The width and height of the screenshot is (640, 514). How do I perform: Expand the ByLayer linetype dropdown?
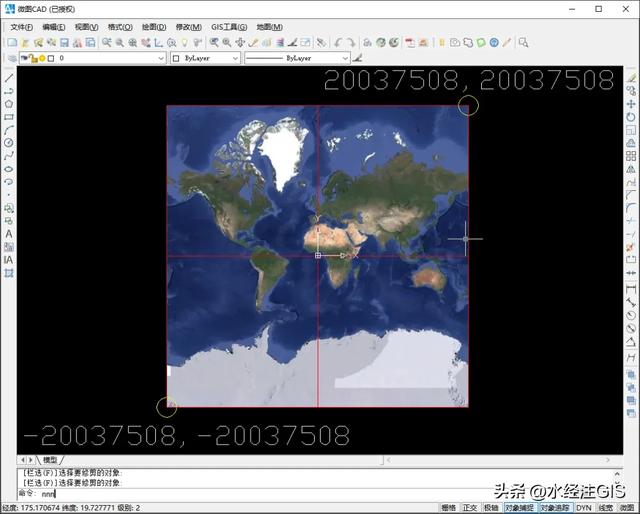(x=345, y=58)
